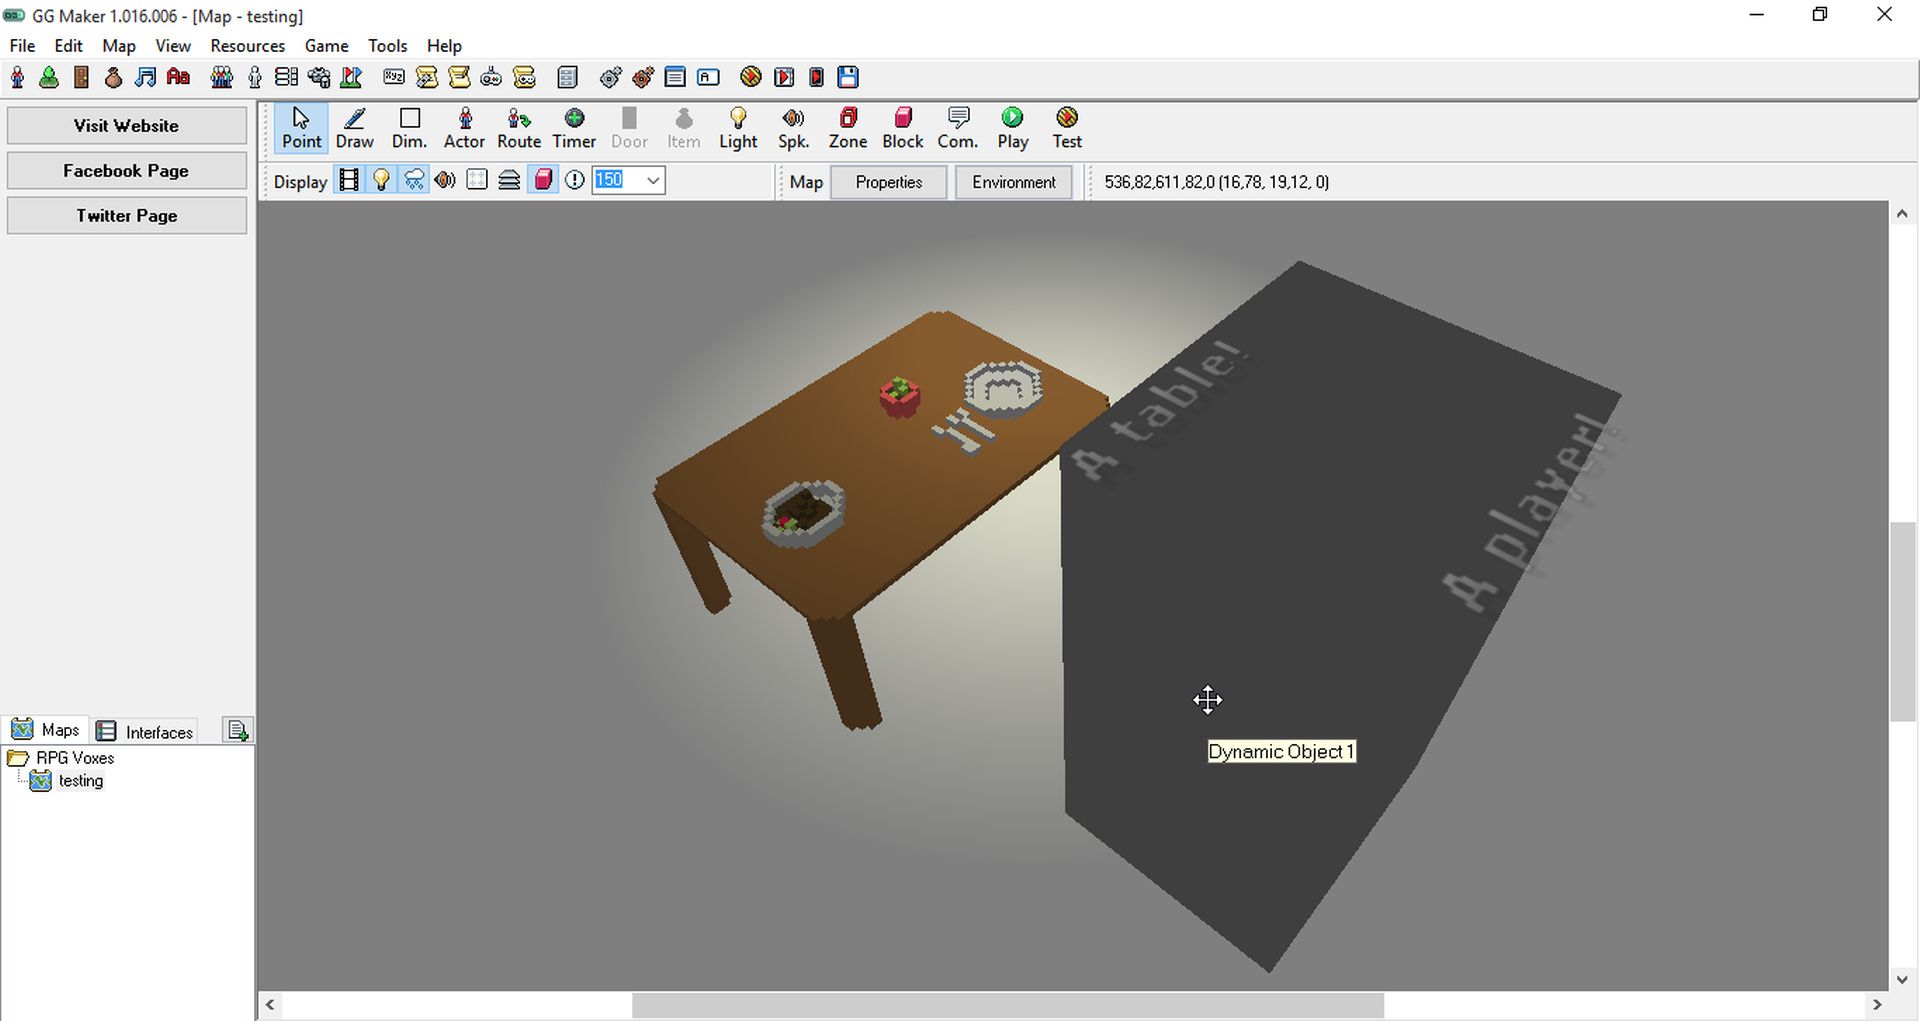
Task: Pick the Block tool
Action: (x=903, y=129)
